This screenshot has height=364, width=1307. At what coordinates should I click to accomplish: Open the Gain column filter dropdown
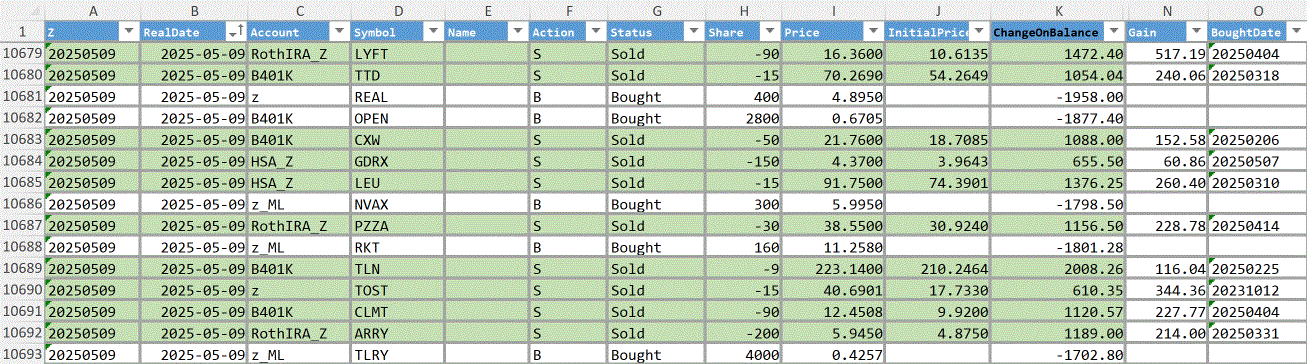(1195, 32)
